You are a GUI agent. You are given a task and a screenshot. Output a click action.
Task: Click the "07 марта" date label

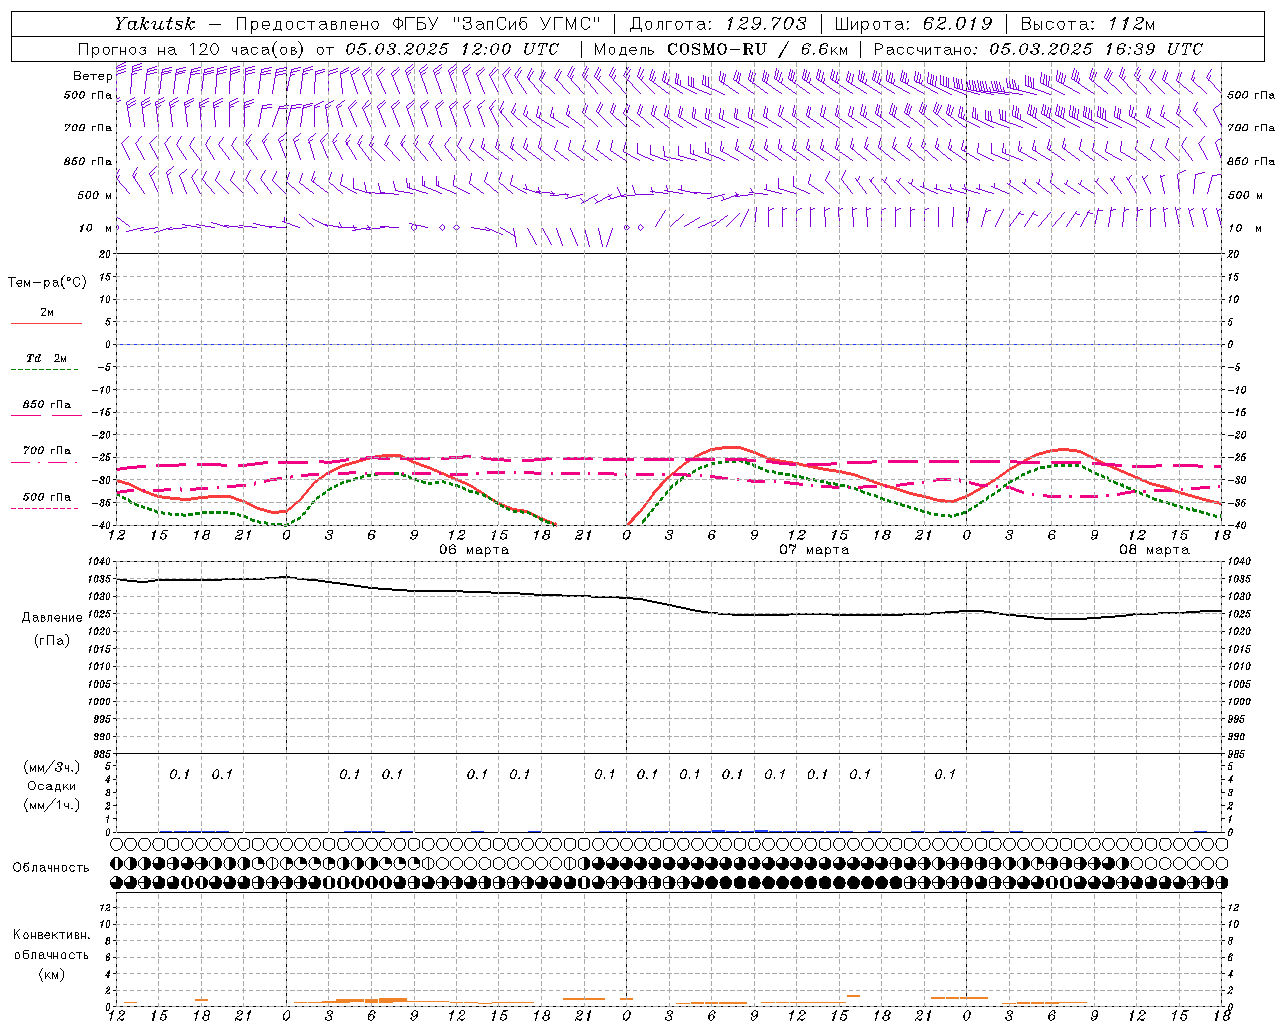(814, 550)
